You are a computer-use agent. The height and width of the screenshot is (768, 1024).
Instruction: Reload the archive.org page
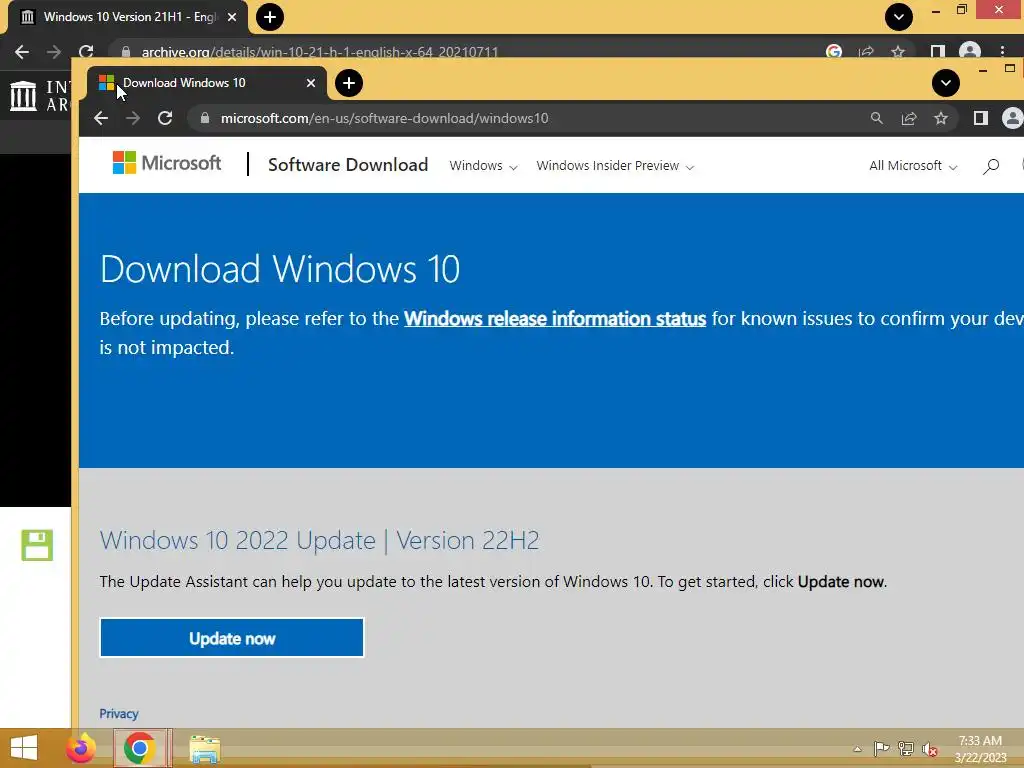point(86,51)
